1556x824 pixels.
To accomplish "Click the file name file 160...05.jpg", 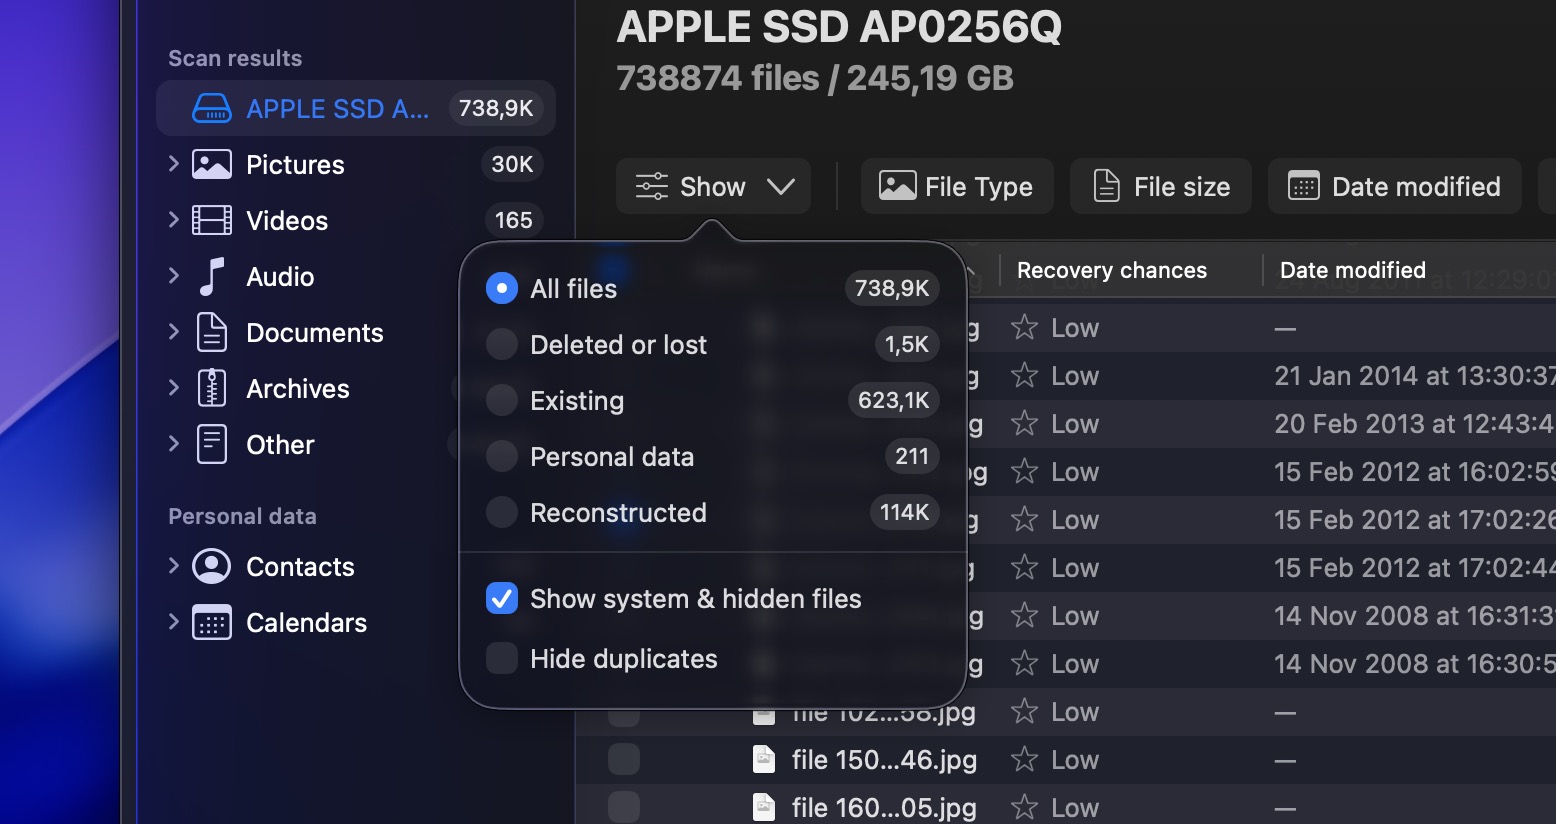I will point(884,808).
